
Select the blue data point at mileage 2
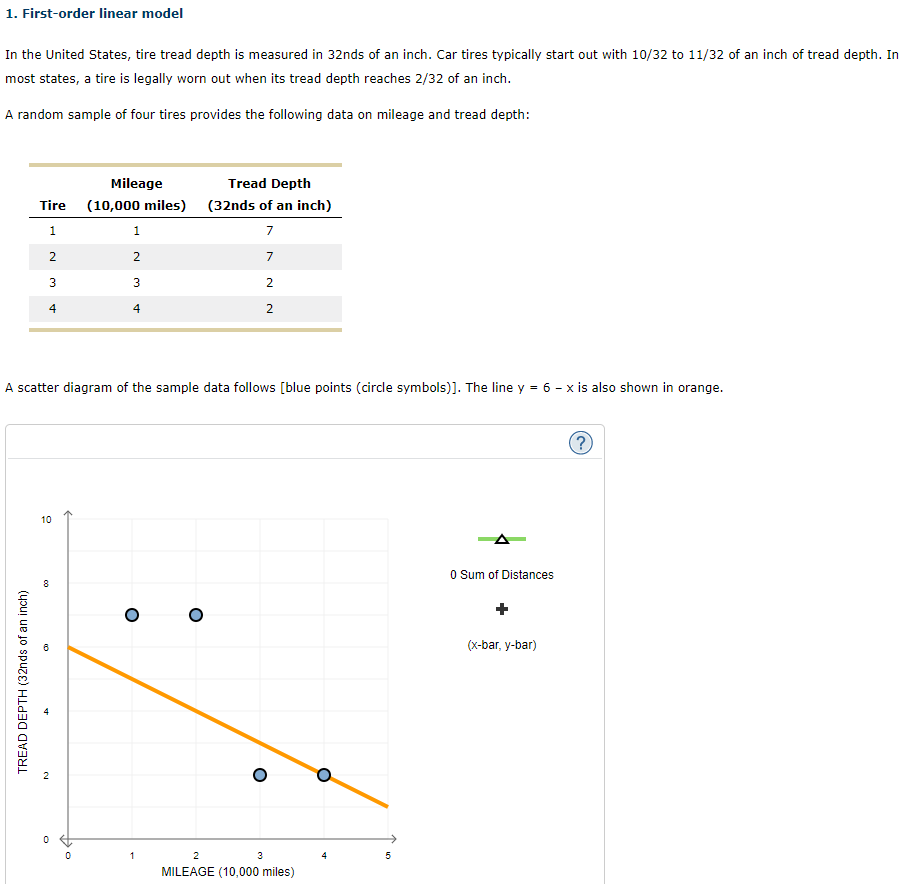[195, 614]
